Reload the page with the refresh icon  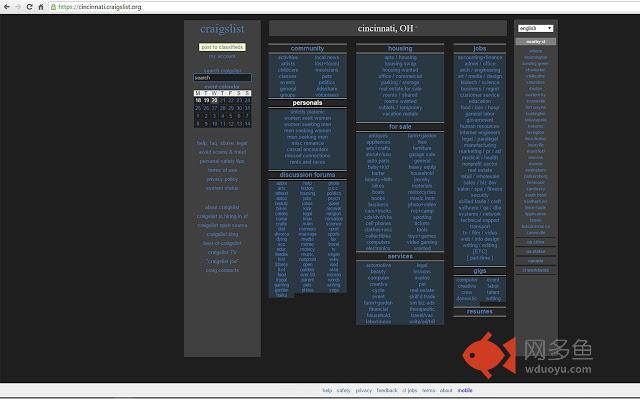coord(29,7)
